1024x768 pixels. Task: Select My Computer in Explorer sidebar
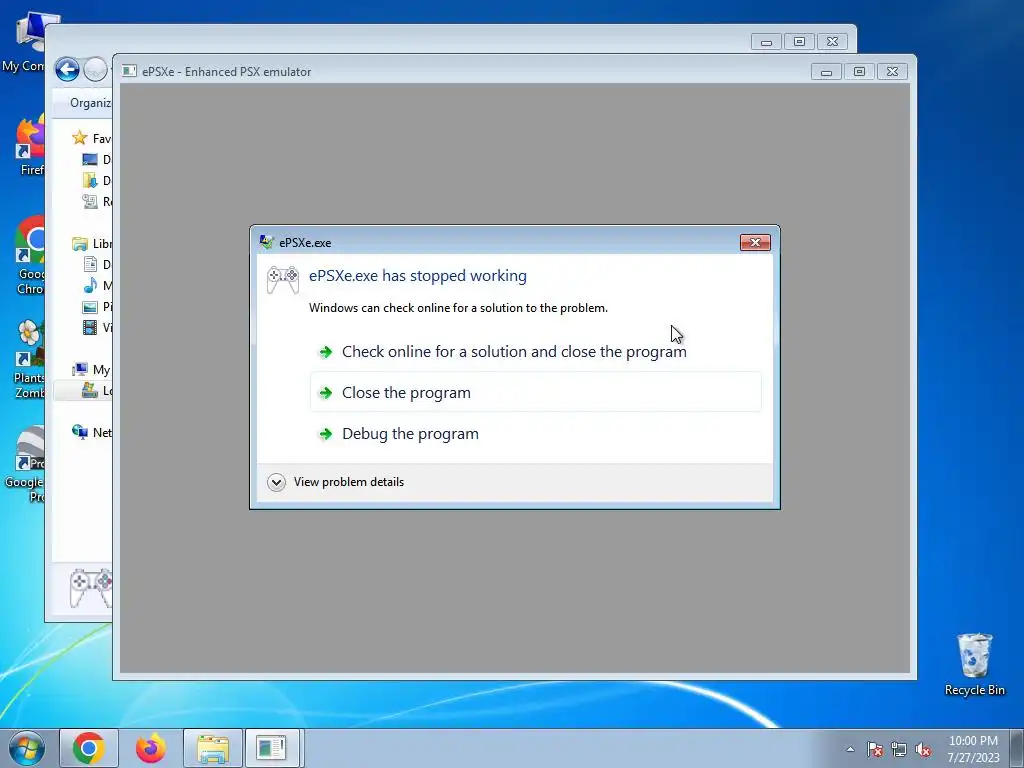tap(91, 370)
